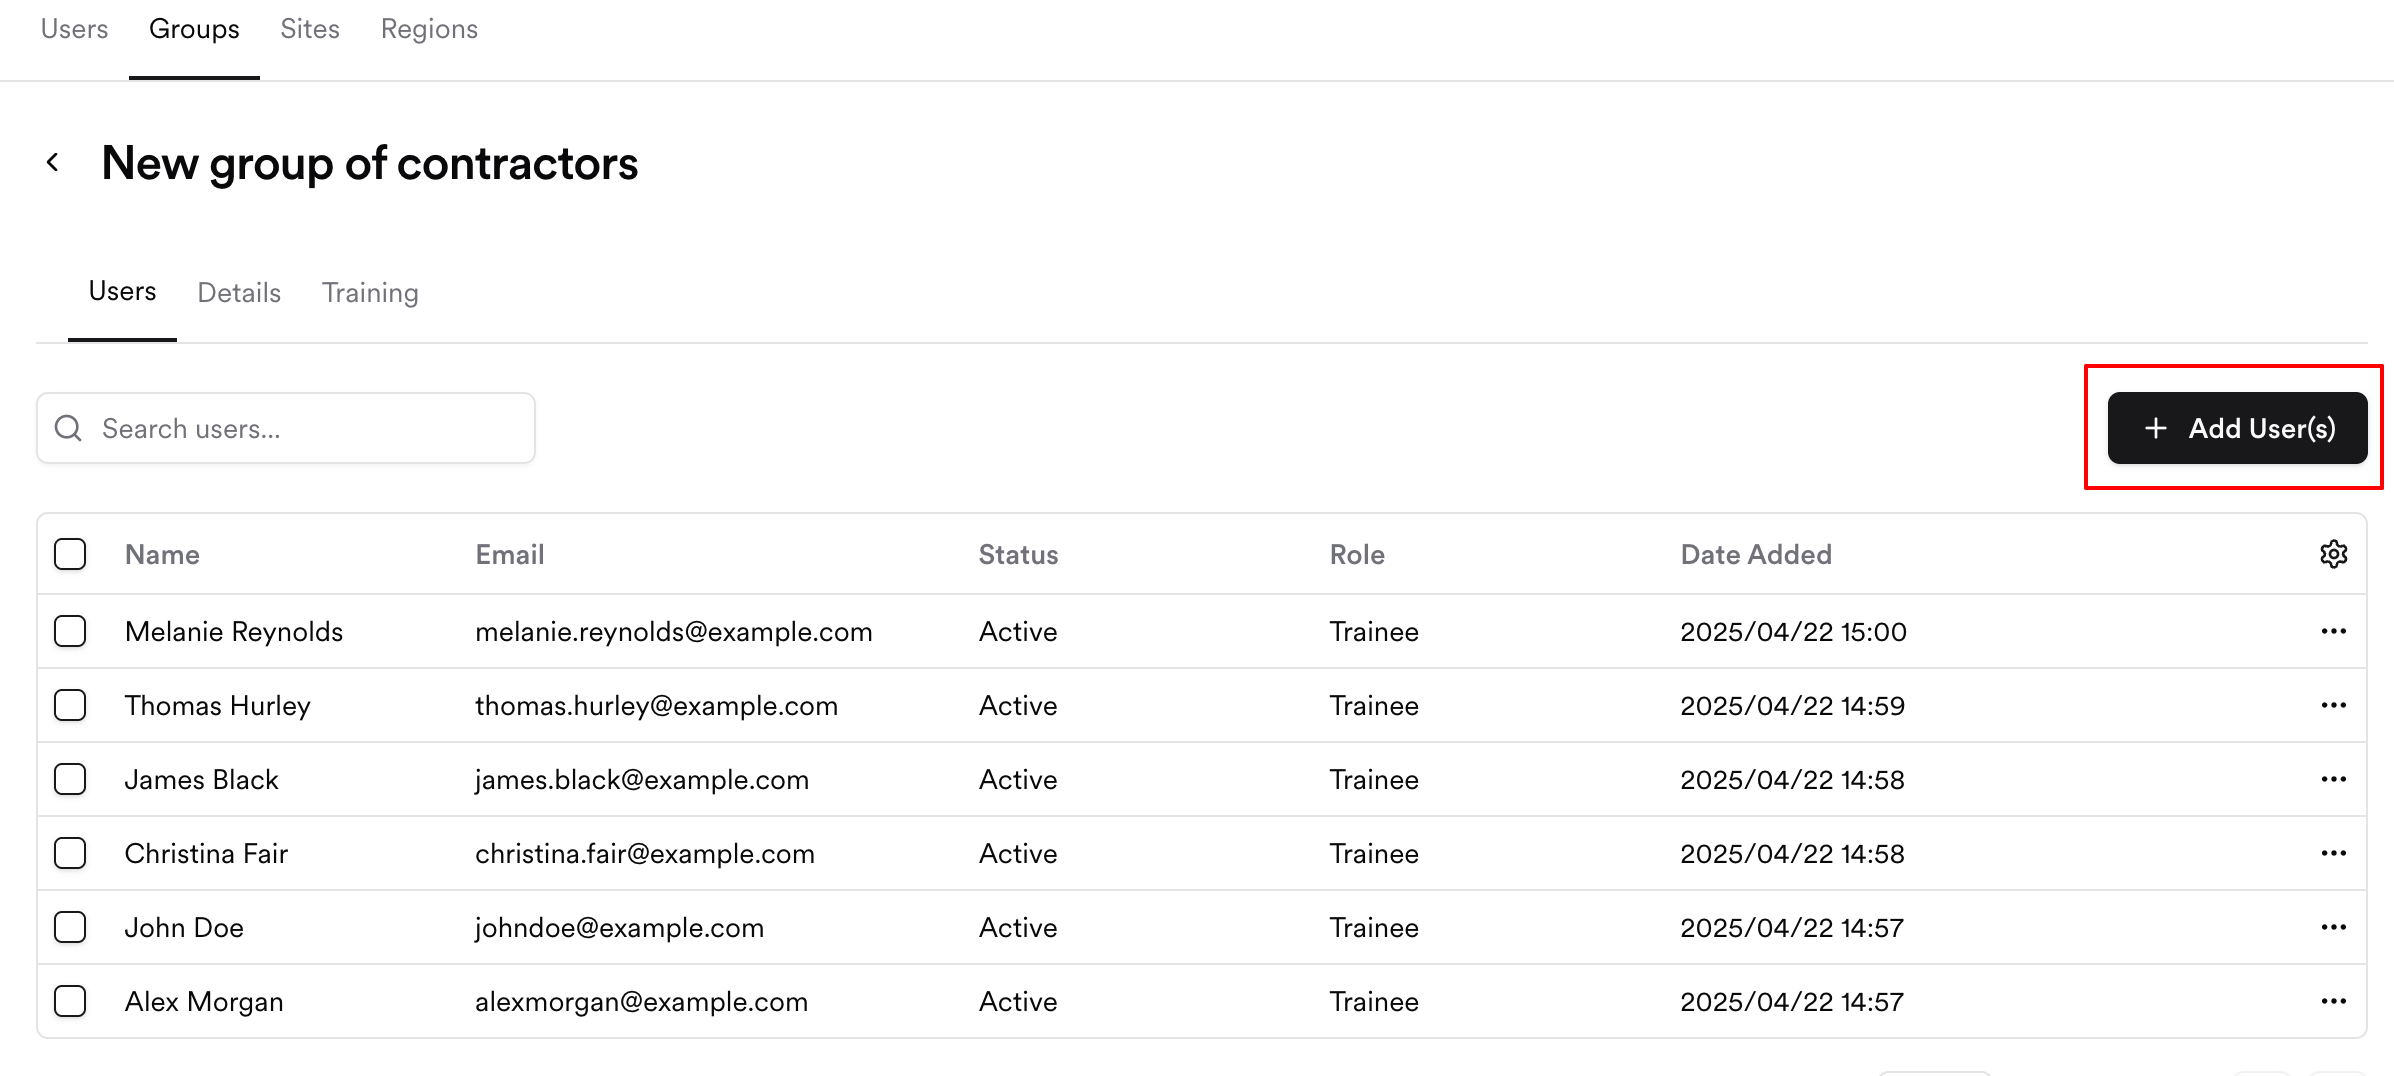2394x1076 pixels.
Task: Tick the checkbox next to Alex Morgan
Action: [70, 1002]
